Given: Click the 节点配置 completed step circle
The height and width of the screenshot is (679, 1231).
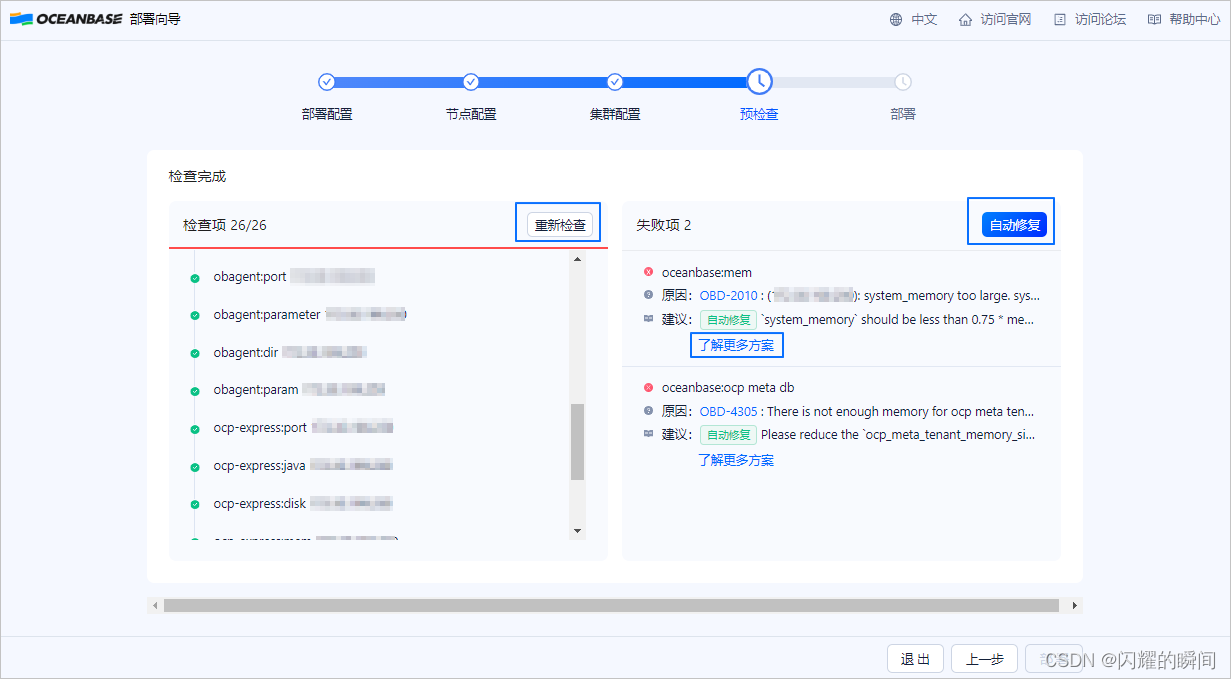Looking at the screenshot, I should (x=471, y=82).
